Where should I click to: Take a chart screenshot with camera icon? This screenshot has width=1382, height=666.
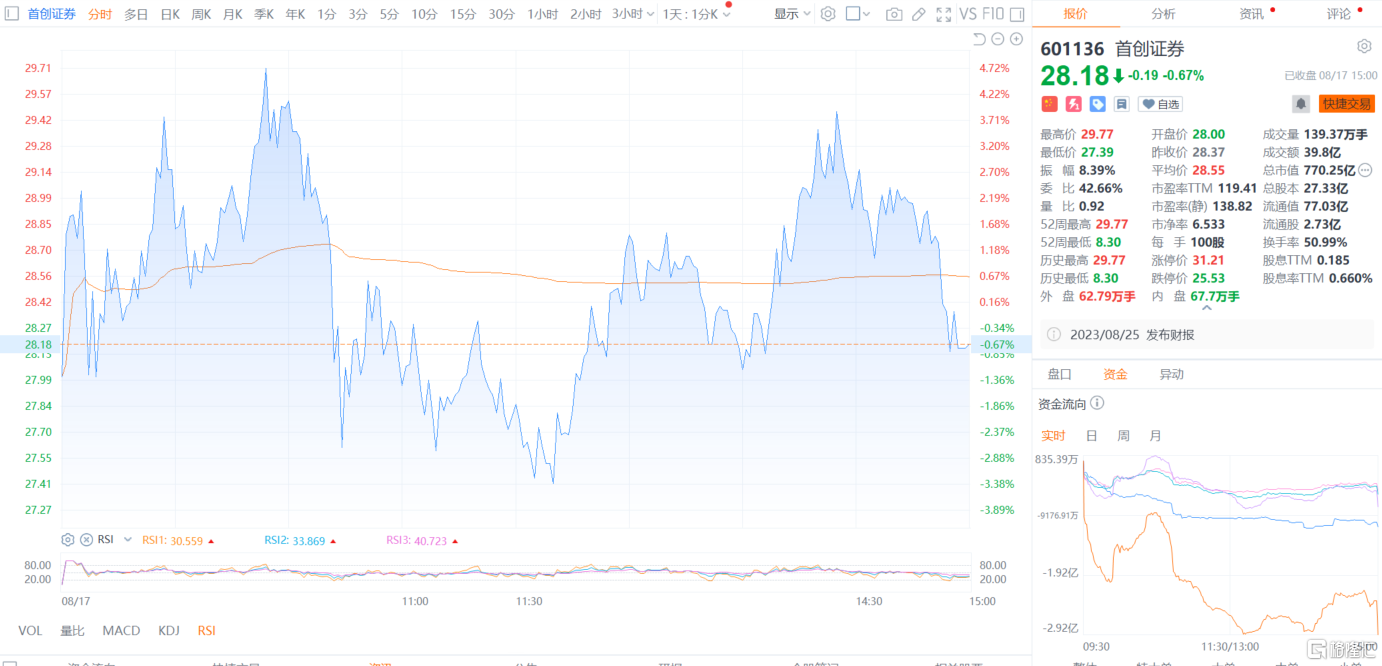pyautogui.click(x=894, y=14)
